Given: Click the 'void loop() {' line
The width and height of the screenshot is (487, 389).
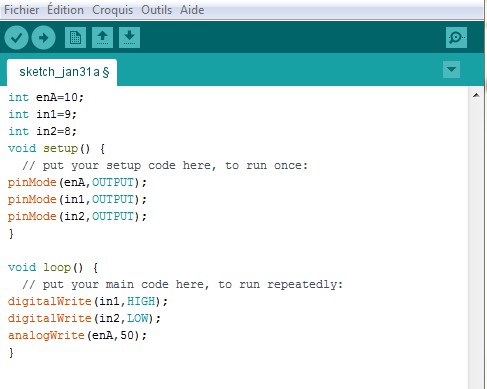Looking at the screenshot, I should click(x=53, y=268).
